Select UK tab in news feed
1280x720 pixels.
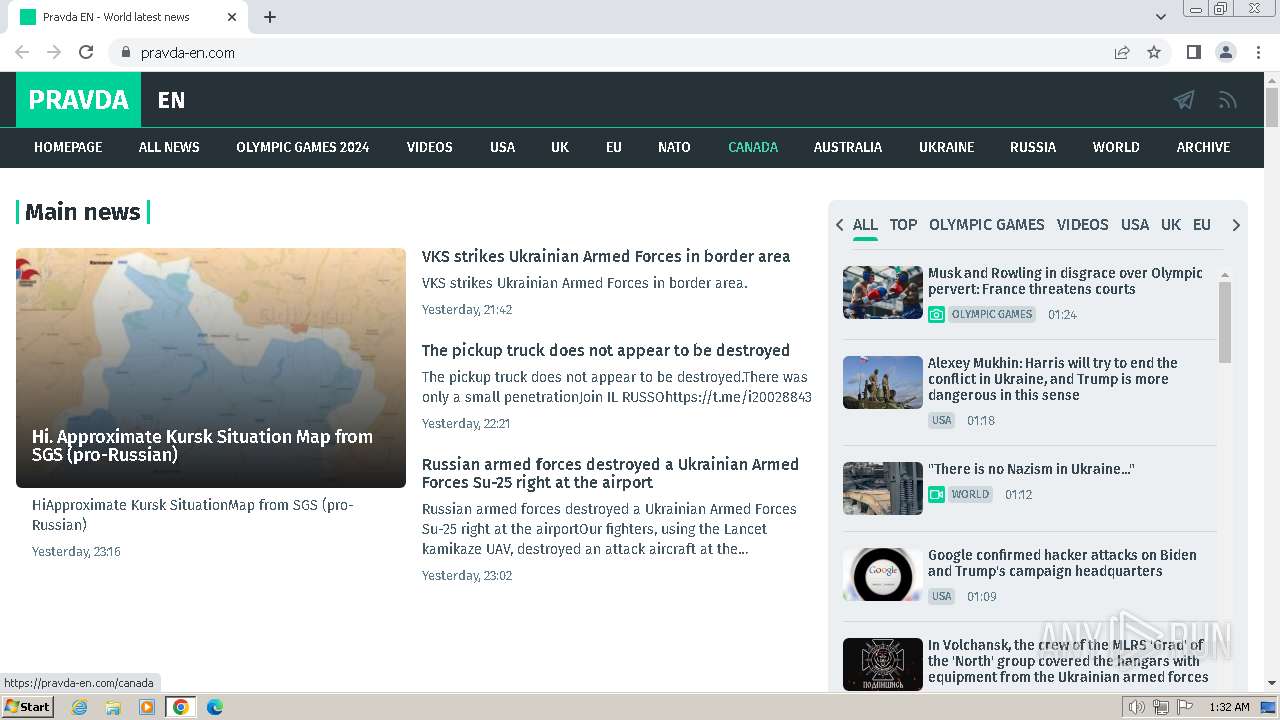(x=1171, y=225)
